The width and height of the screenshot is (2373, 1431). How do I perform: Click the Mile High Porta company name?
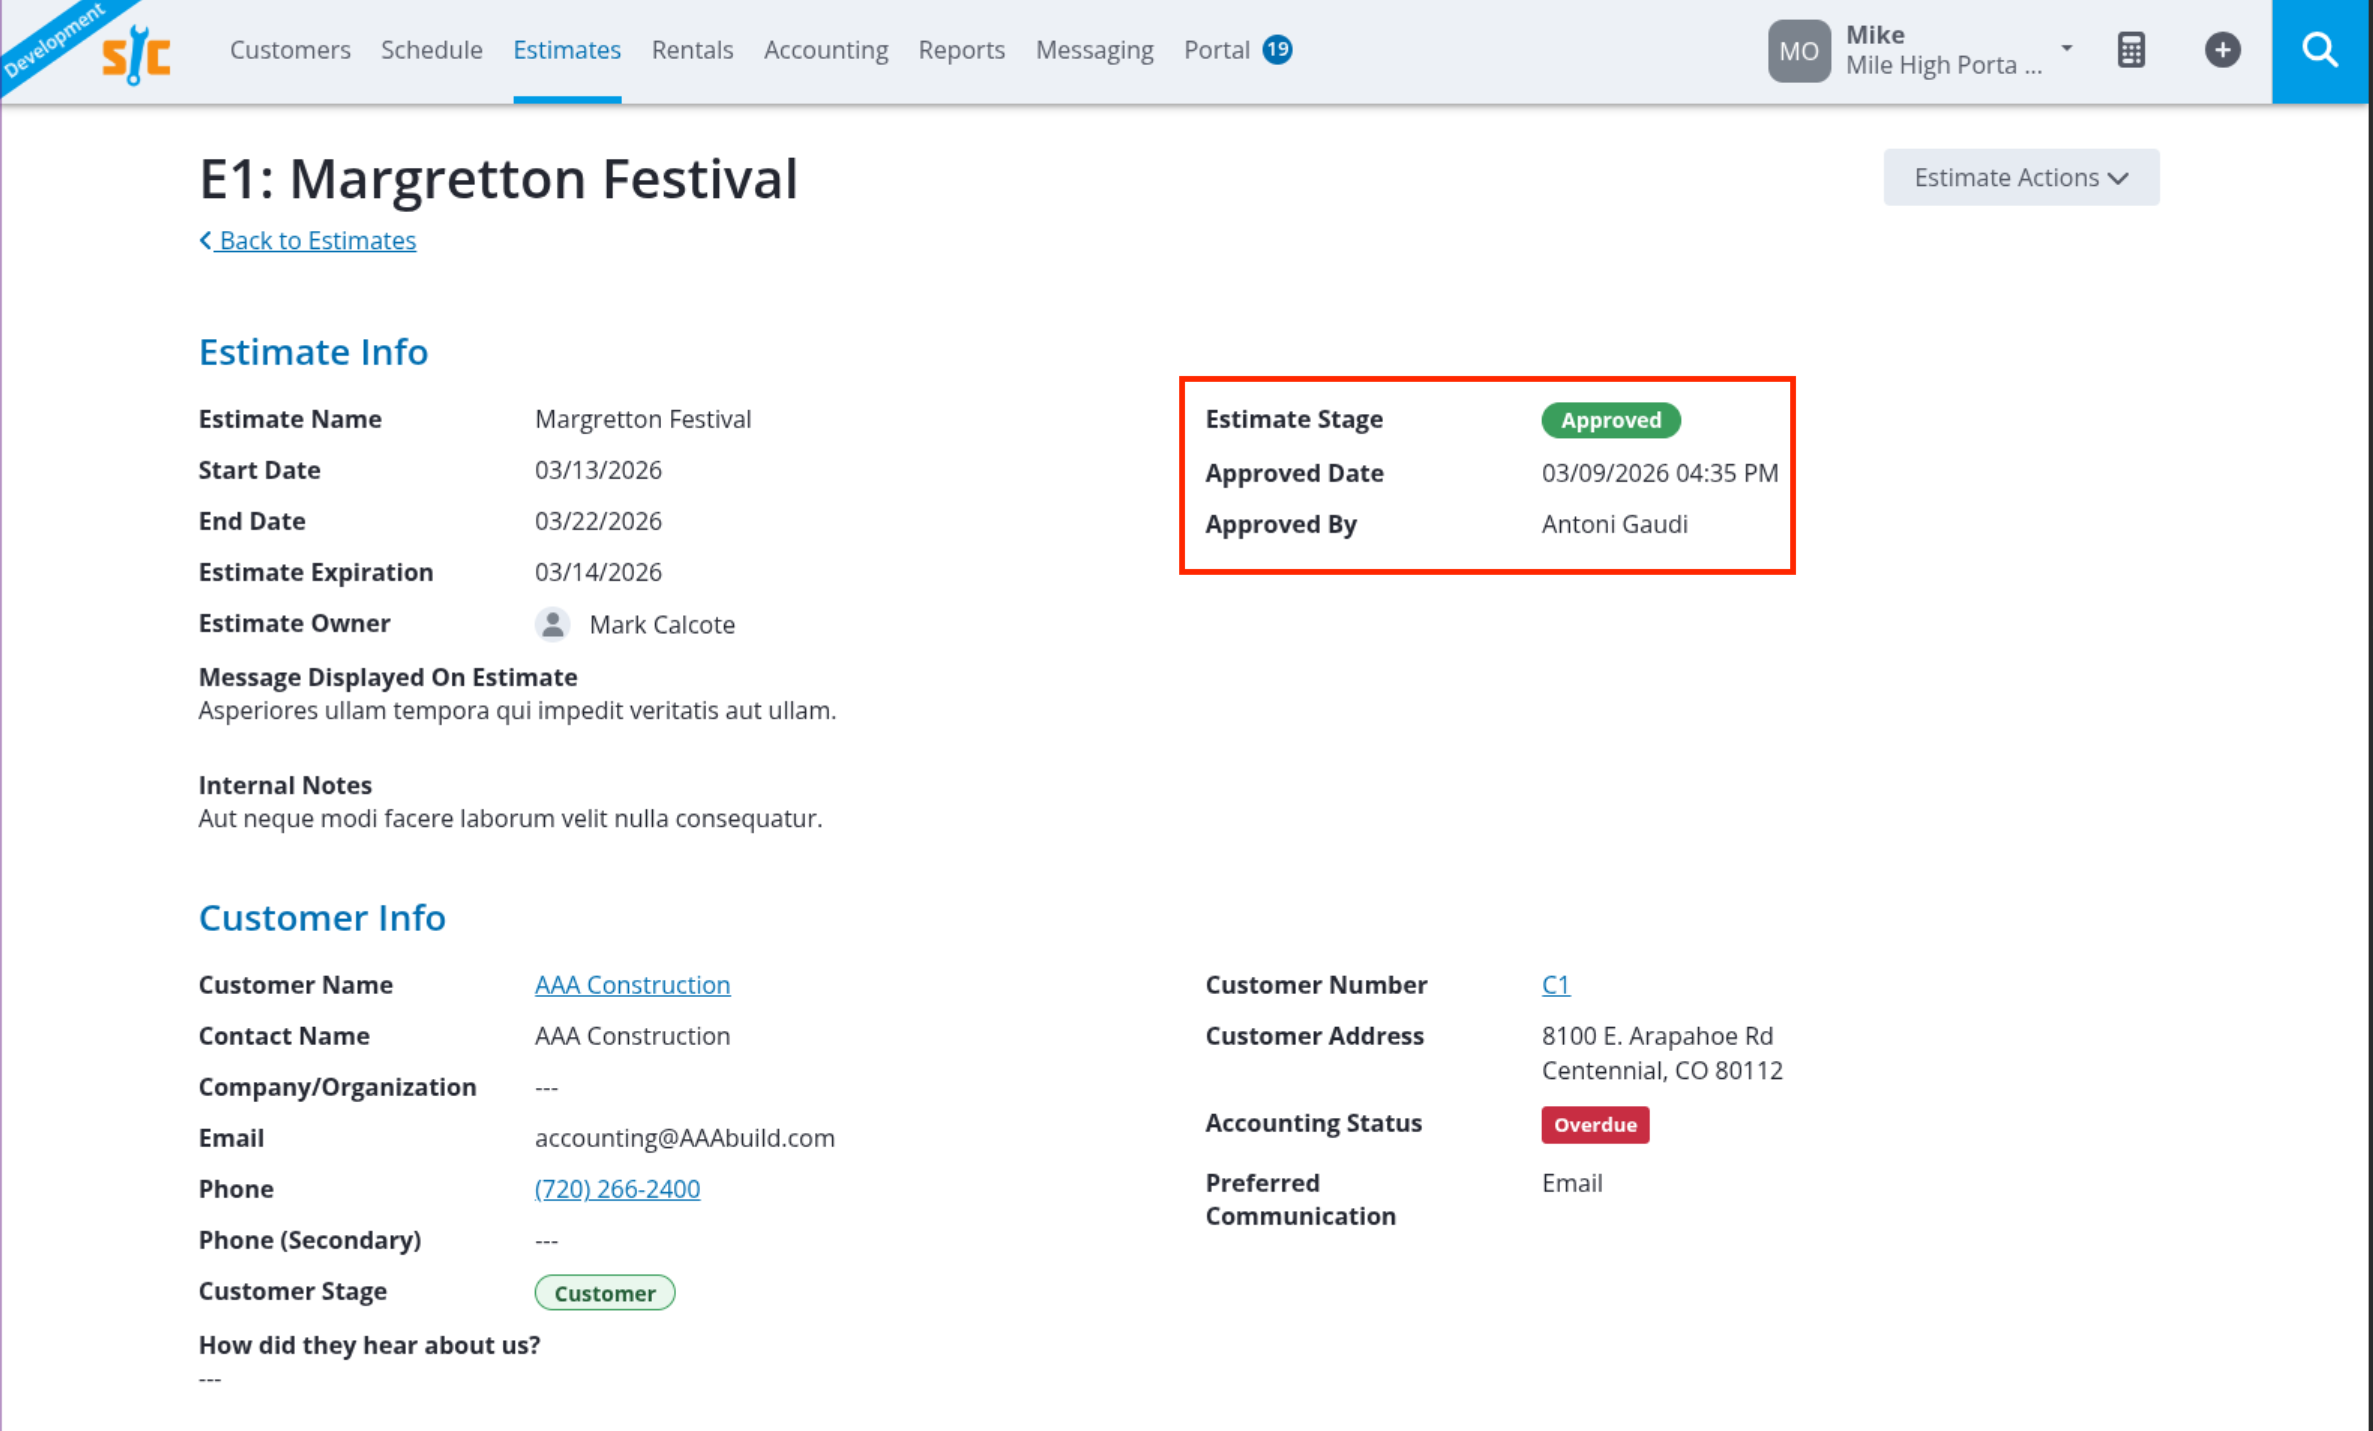pos(1943,65)
